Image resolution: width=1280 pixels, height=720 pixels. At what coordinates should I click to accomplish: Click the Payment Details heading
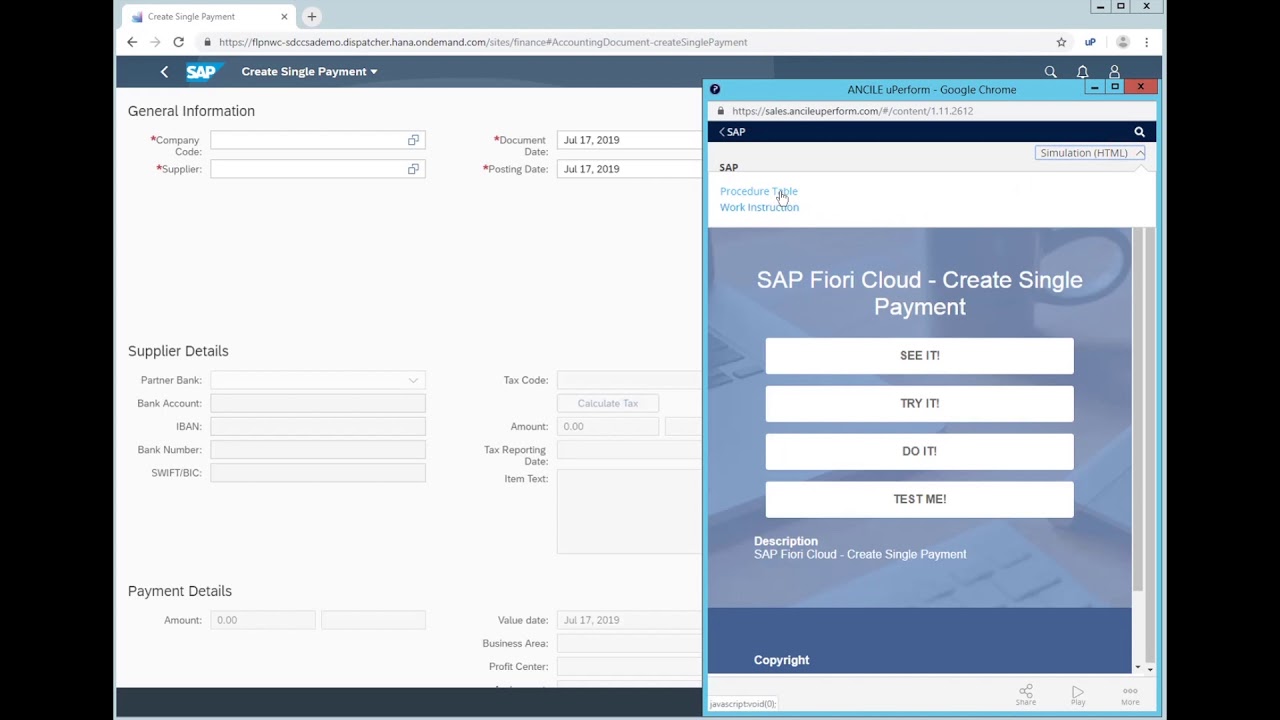point(180,591)
